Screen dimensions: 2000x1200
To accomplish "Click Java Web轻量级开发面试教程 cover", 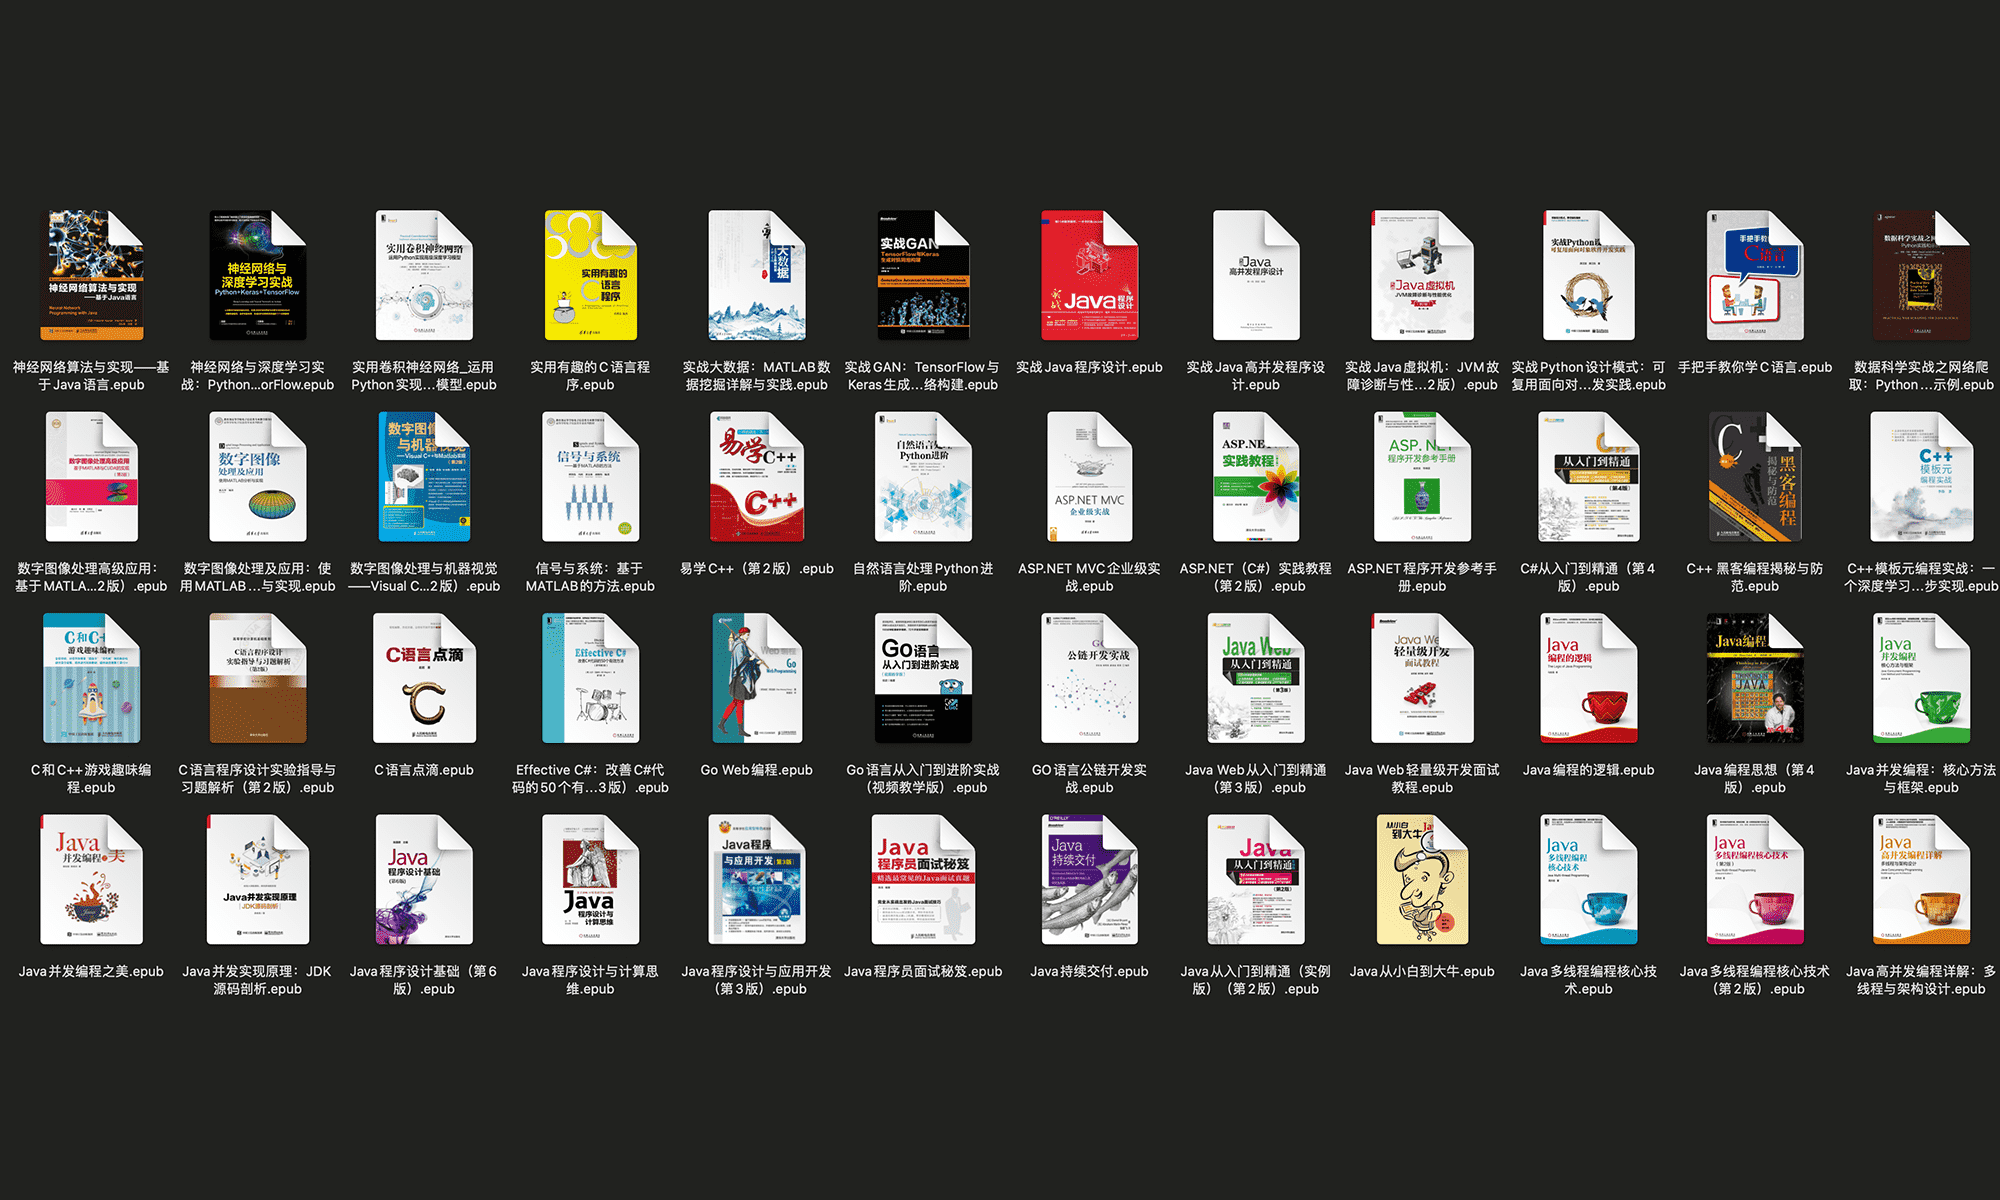I will 1422,678.
